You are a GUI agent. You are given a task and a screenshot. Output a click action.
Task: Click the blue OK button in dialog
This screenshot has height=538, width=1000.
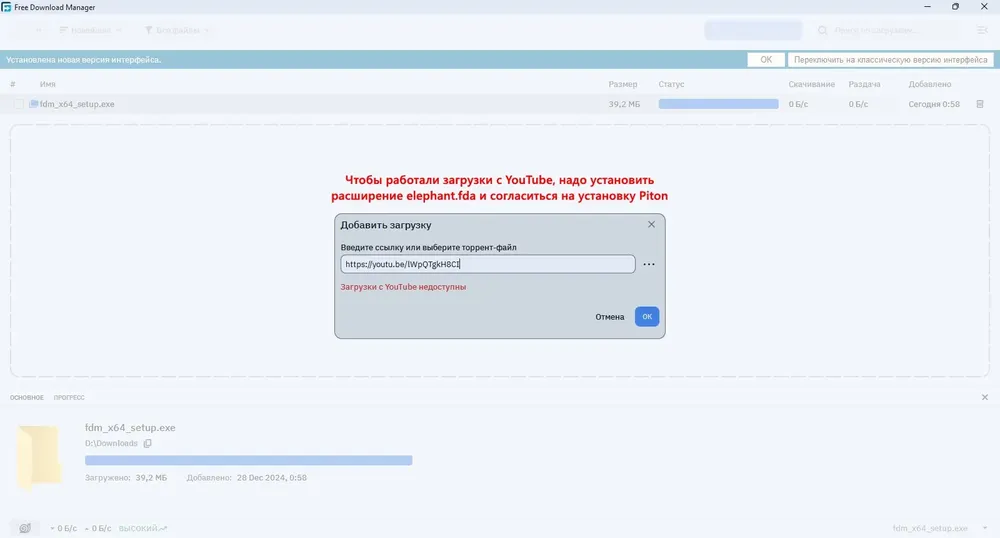click(647, 317)
